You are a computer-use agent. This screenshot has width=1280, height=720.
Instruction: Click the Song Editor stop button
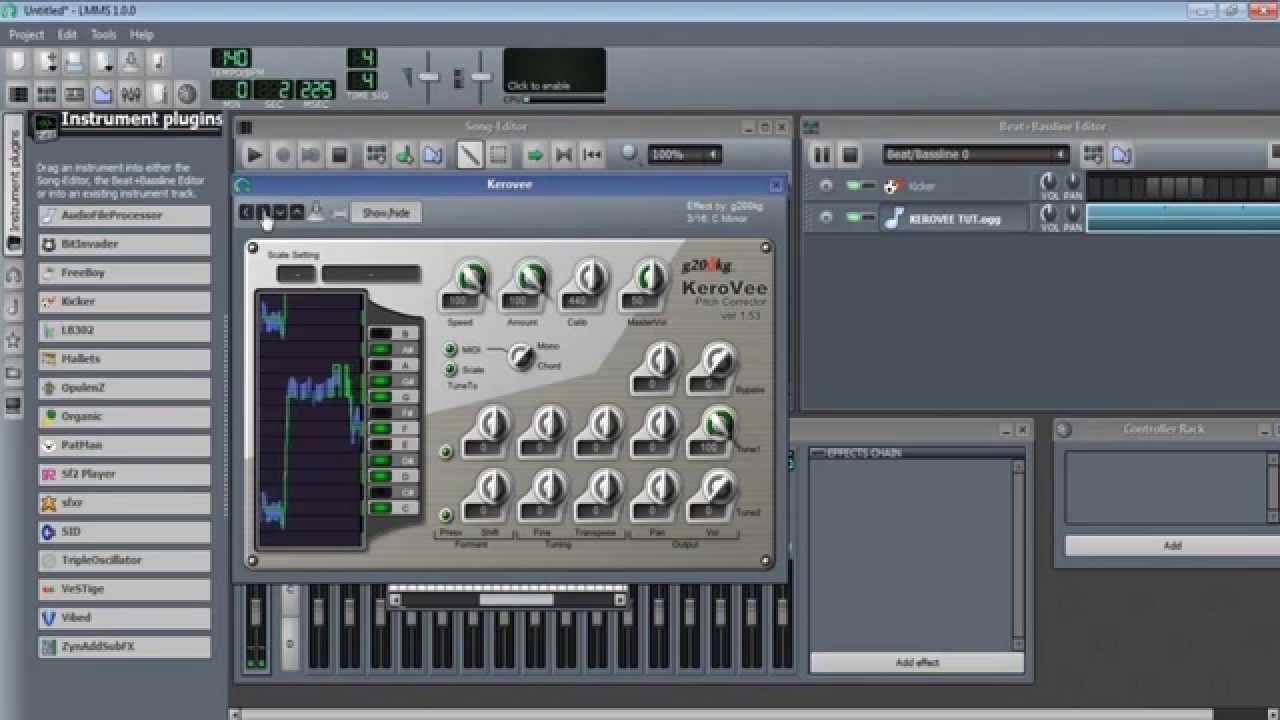[339, 154]
